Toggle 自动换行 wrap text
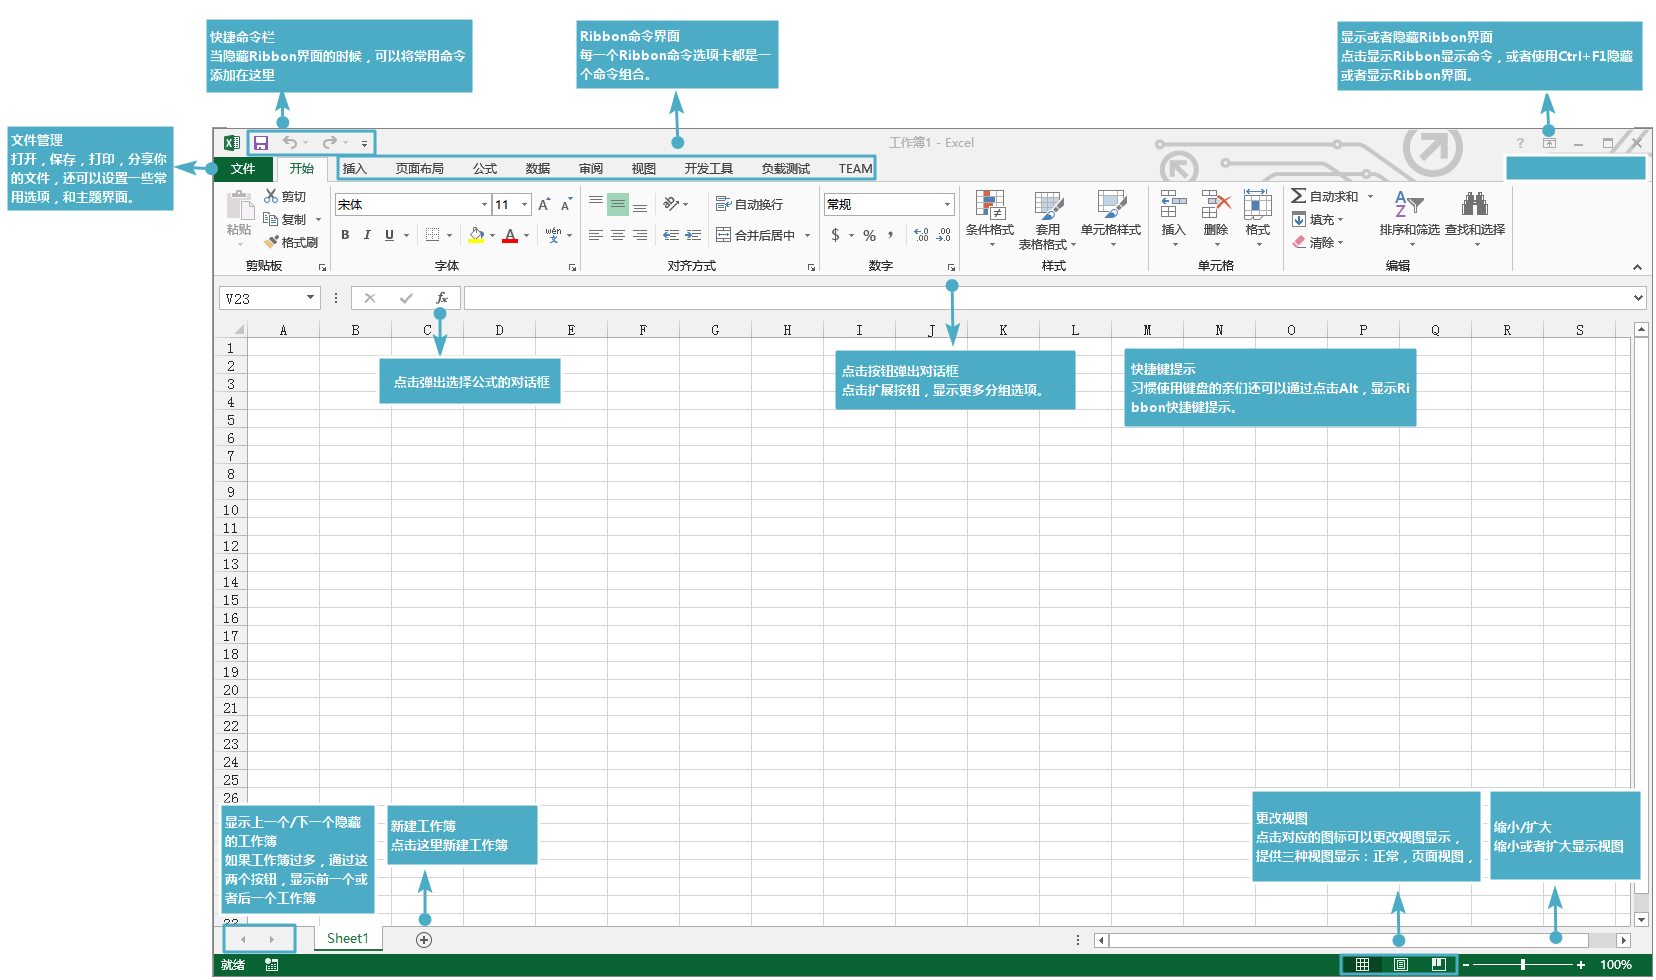Image resolution: width=1656 pixels, height=980 pixels. click(749, 204)
